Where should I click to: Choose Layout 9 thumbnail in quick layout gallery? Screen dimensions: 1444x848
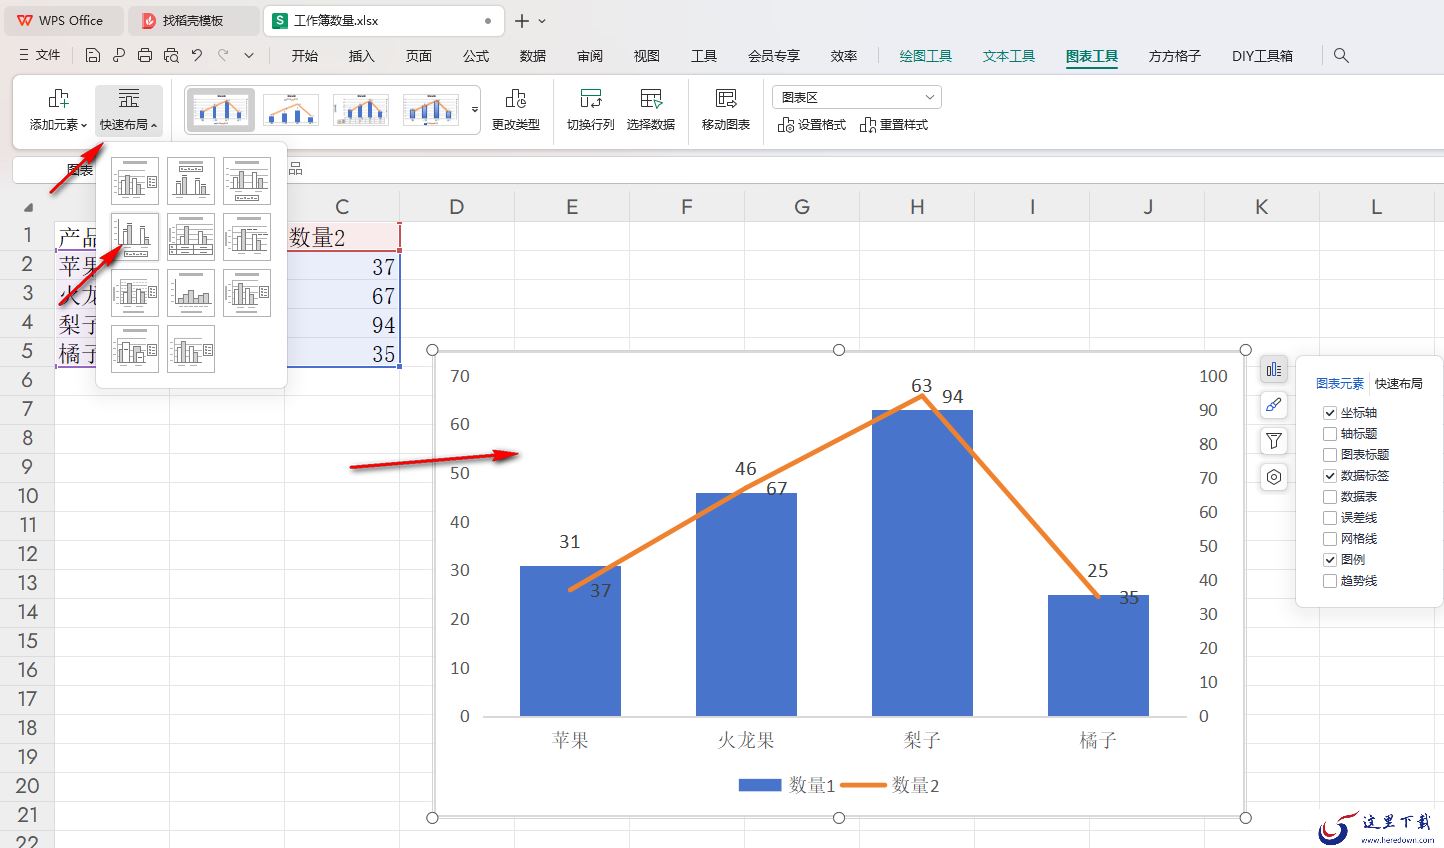[x=247, y=293]
